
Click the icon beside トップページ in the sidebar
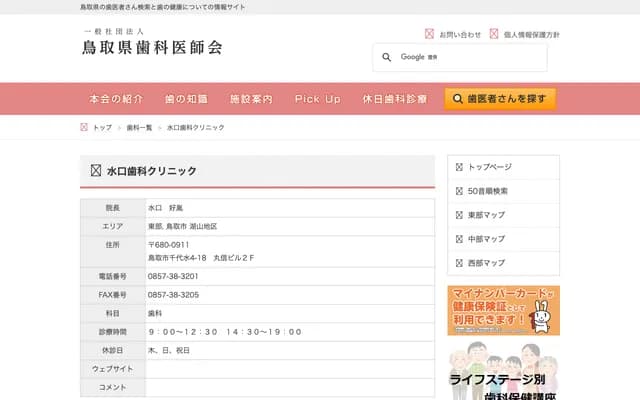click(x=459, y=167)
